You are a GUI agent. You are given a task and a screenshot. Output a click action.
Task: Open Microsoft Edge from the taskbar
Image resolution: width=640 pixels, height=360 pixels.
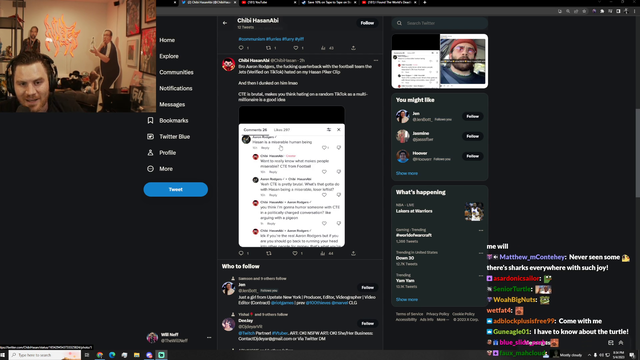click(x=112, y=355)
